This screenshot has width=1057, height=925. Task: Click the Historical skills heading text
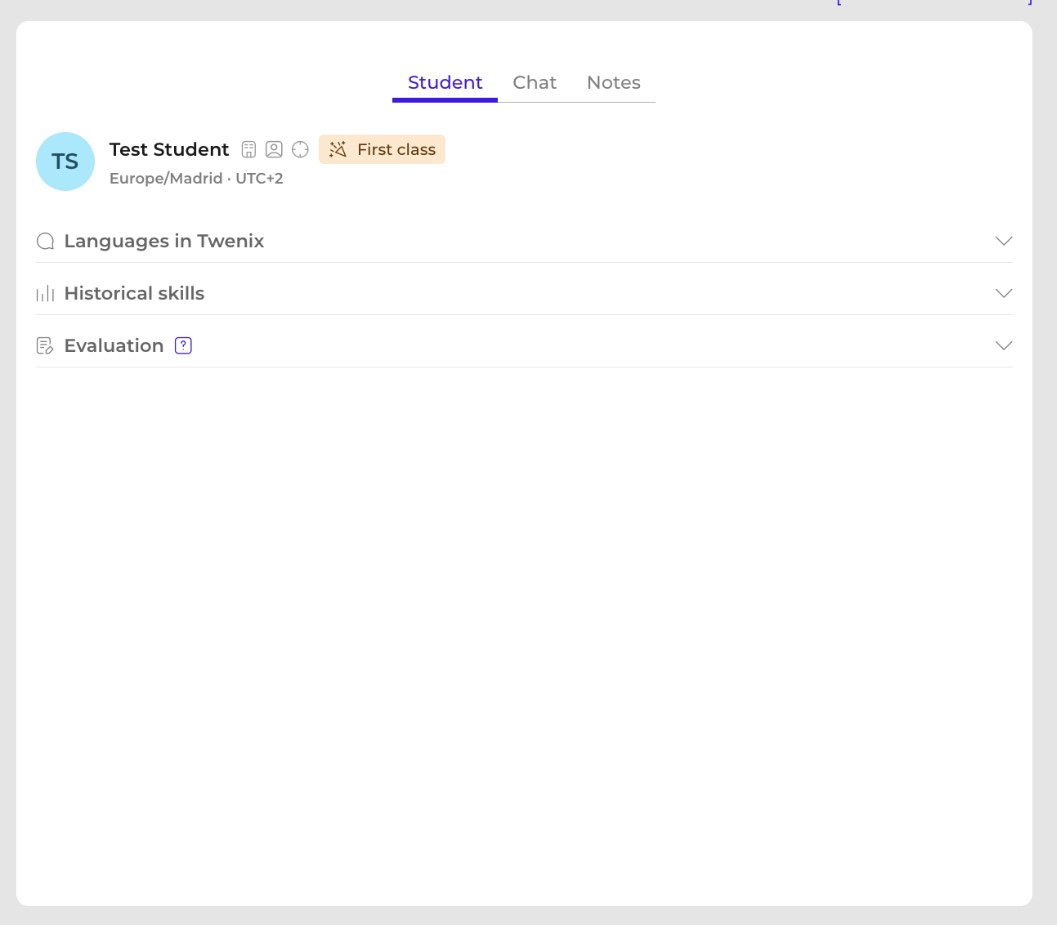click(134, 293)
